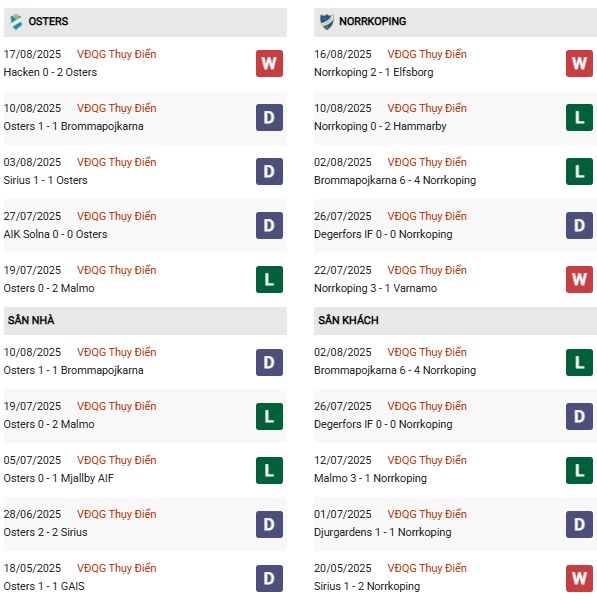This screenshot has width=597, height=602.
Task: Open the VĐQG Thụy Điển link dated 12/07/2025
Action: tap(427, 460)
